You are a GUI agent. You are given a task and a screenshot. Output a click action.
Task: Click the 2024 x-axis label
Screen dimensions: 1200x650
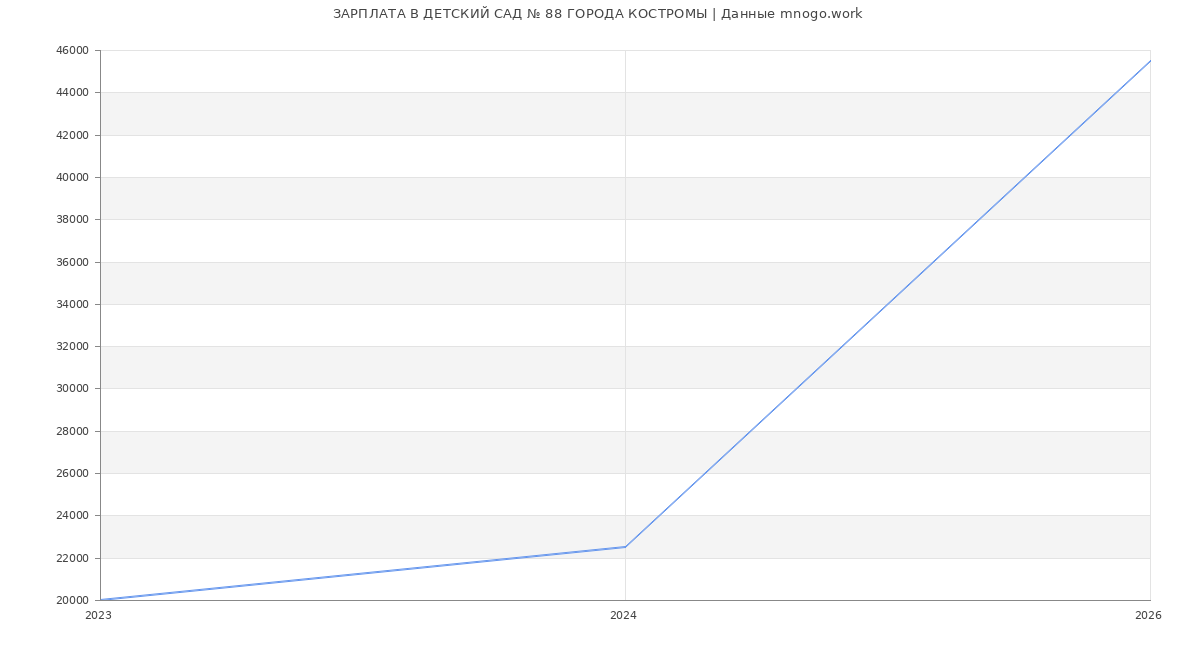623,616
